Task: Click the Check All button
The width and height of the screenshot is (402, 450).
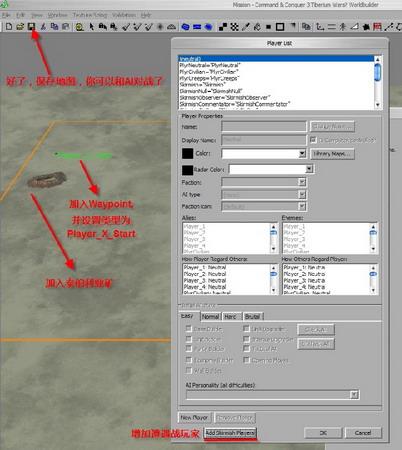Action: [x=316, y=329]
